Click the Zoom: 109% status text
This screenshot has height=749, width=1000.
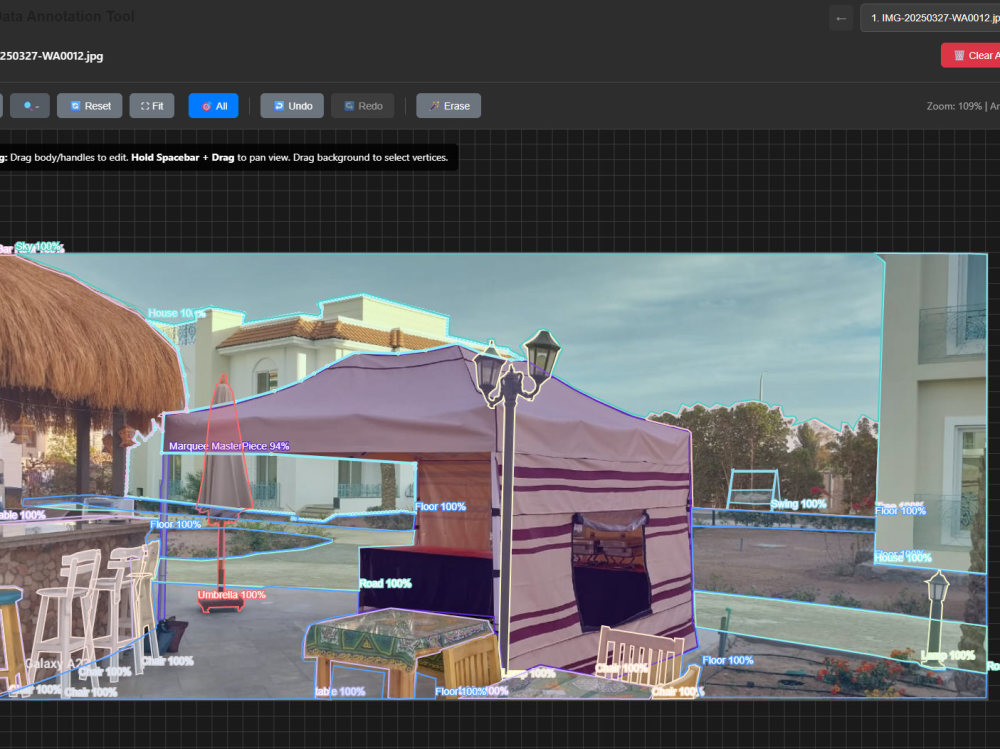click(x=954, y=106)
